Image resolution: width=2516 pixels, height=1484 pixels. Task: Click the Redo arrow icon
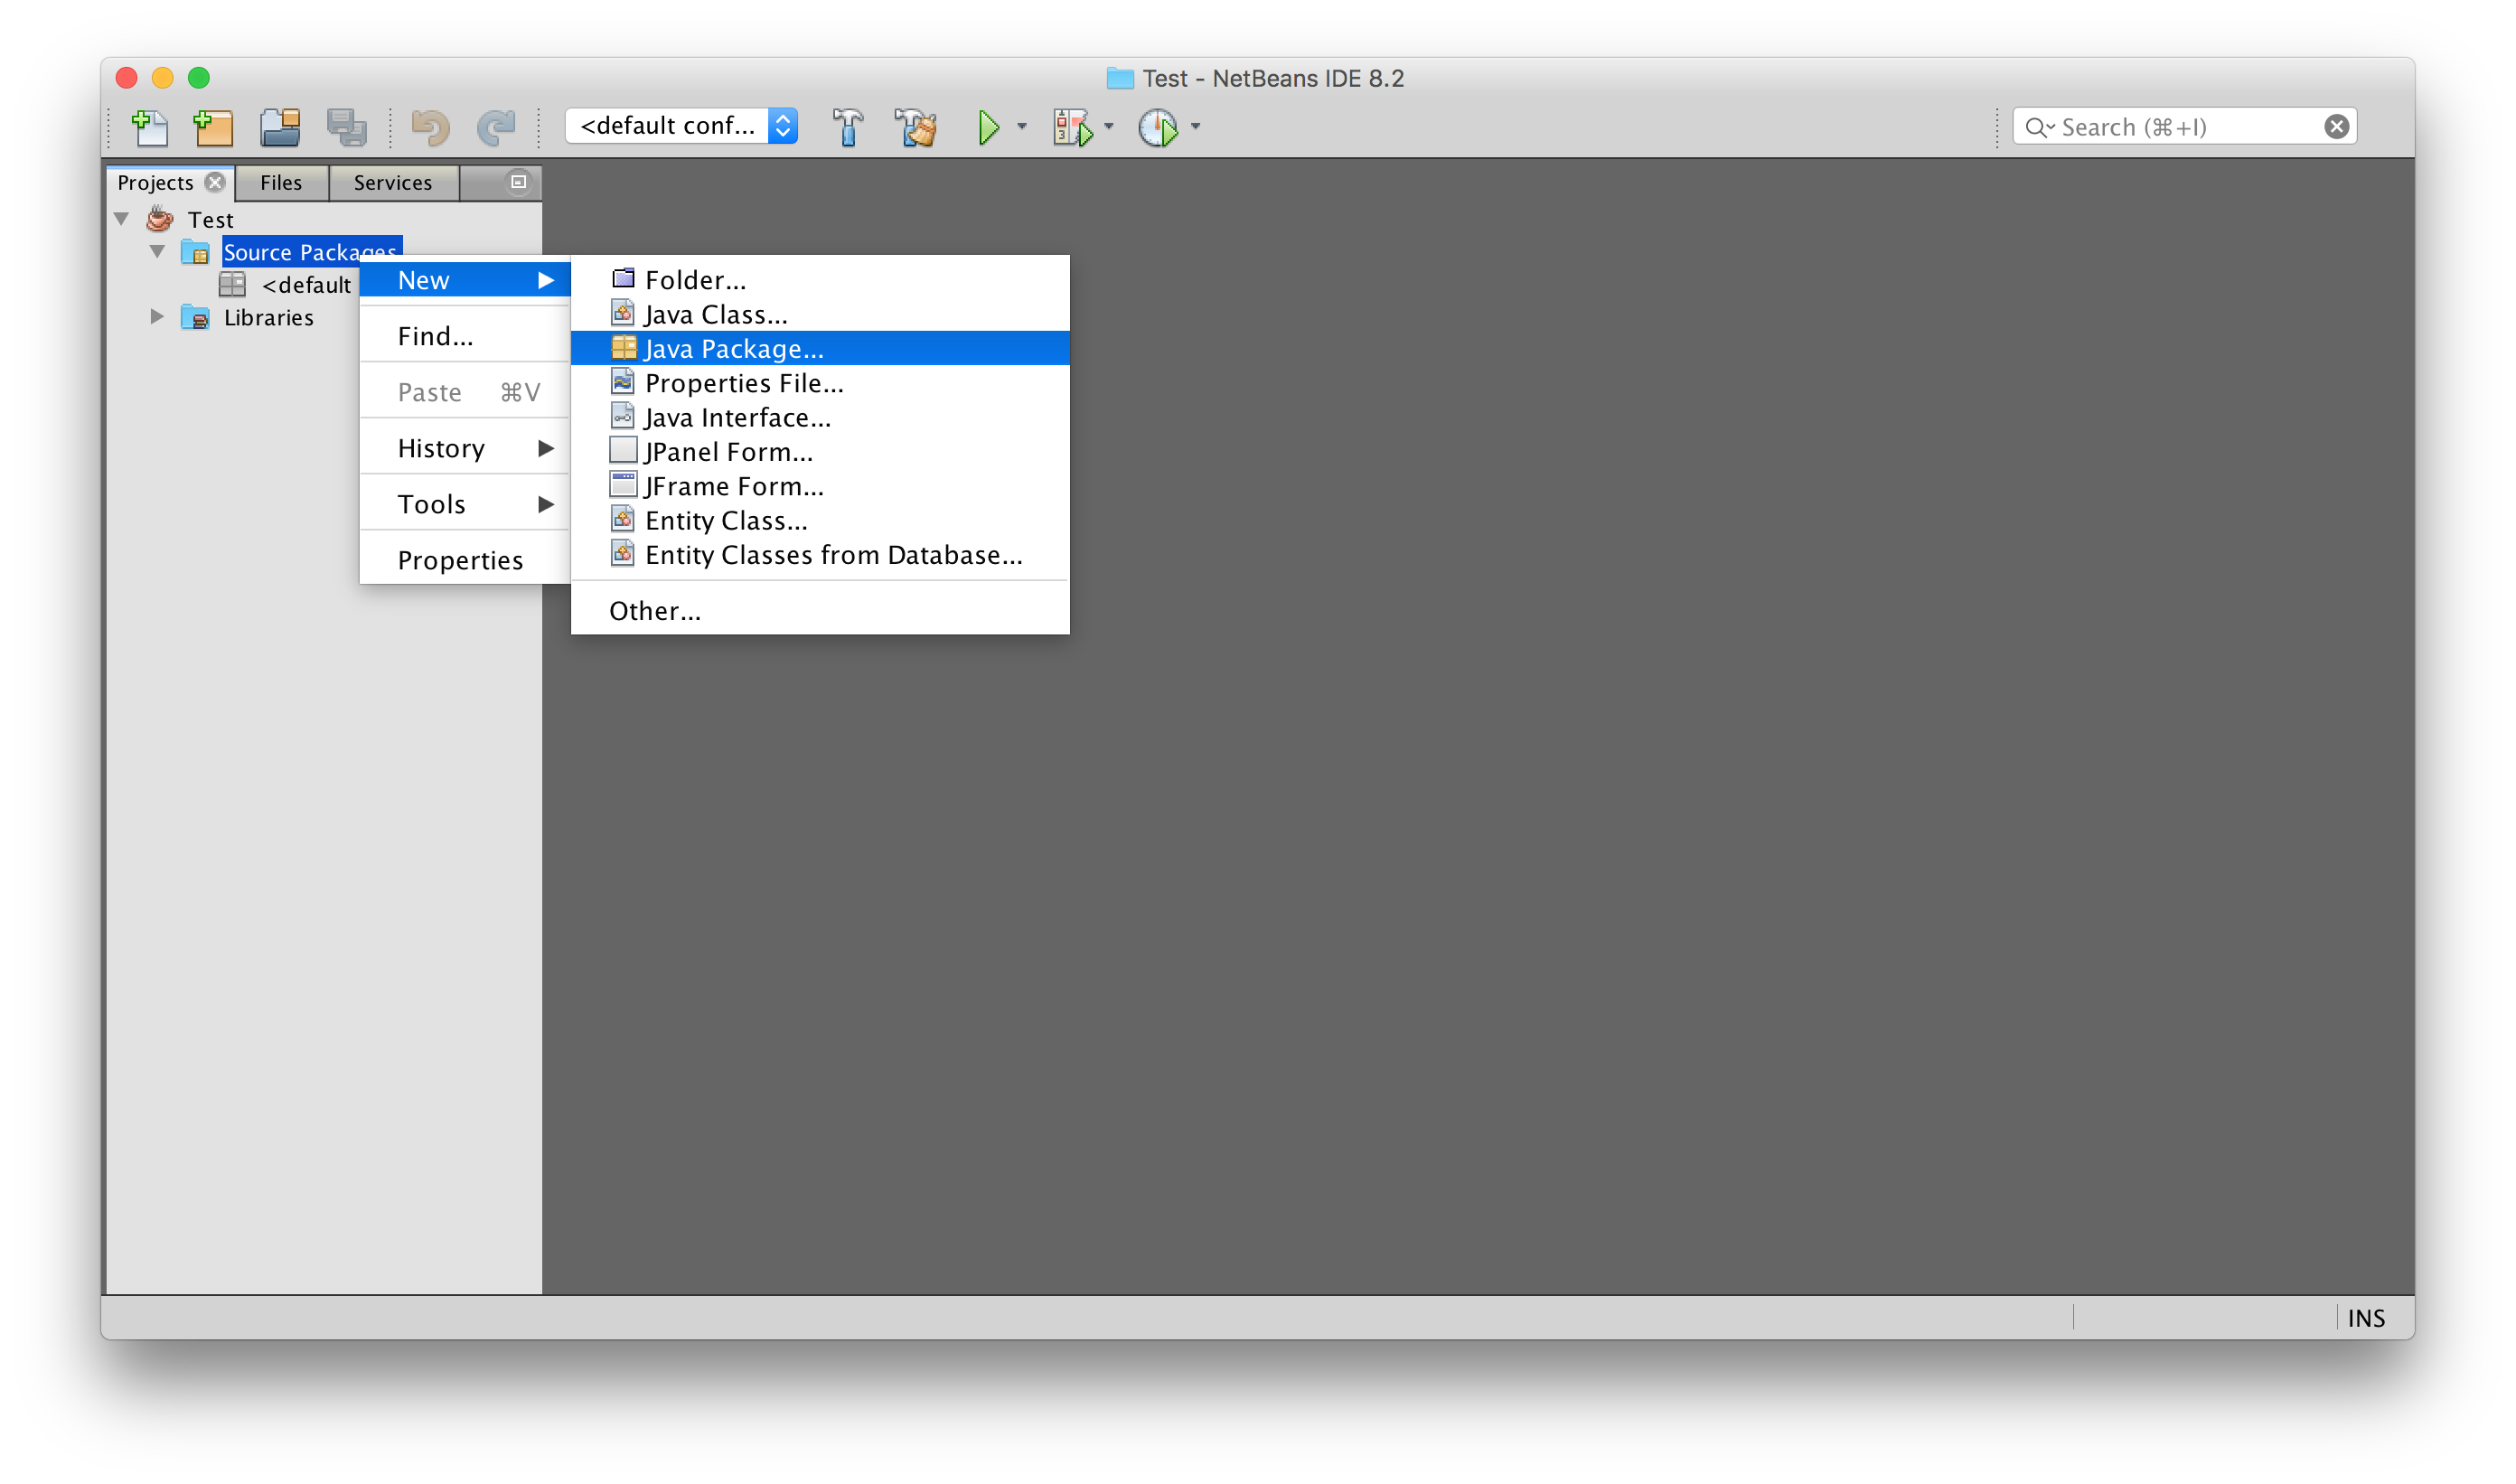pos(496,127)
